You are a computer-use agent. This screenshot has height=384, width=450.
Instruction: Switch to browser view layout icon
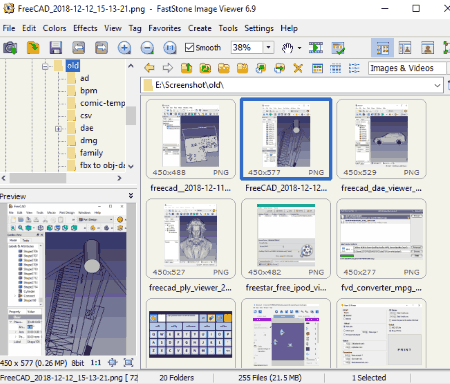382,48
